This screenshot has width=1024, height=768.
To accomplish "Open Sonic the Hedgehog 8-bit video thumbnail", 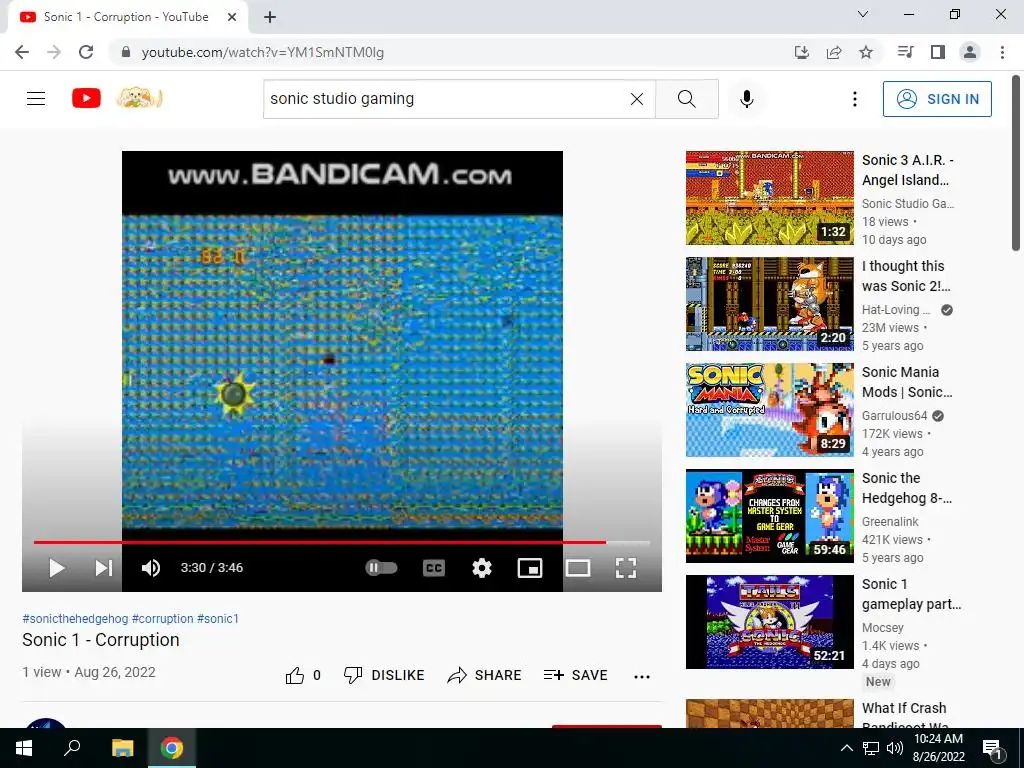I will [769, 516].
